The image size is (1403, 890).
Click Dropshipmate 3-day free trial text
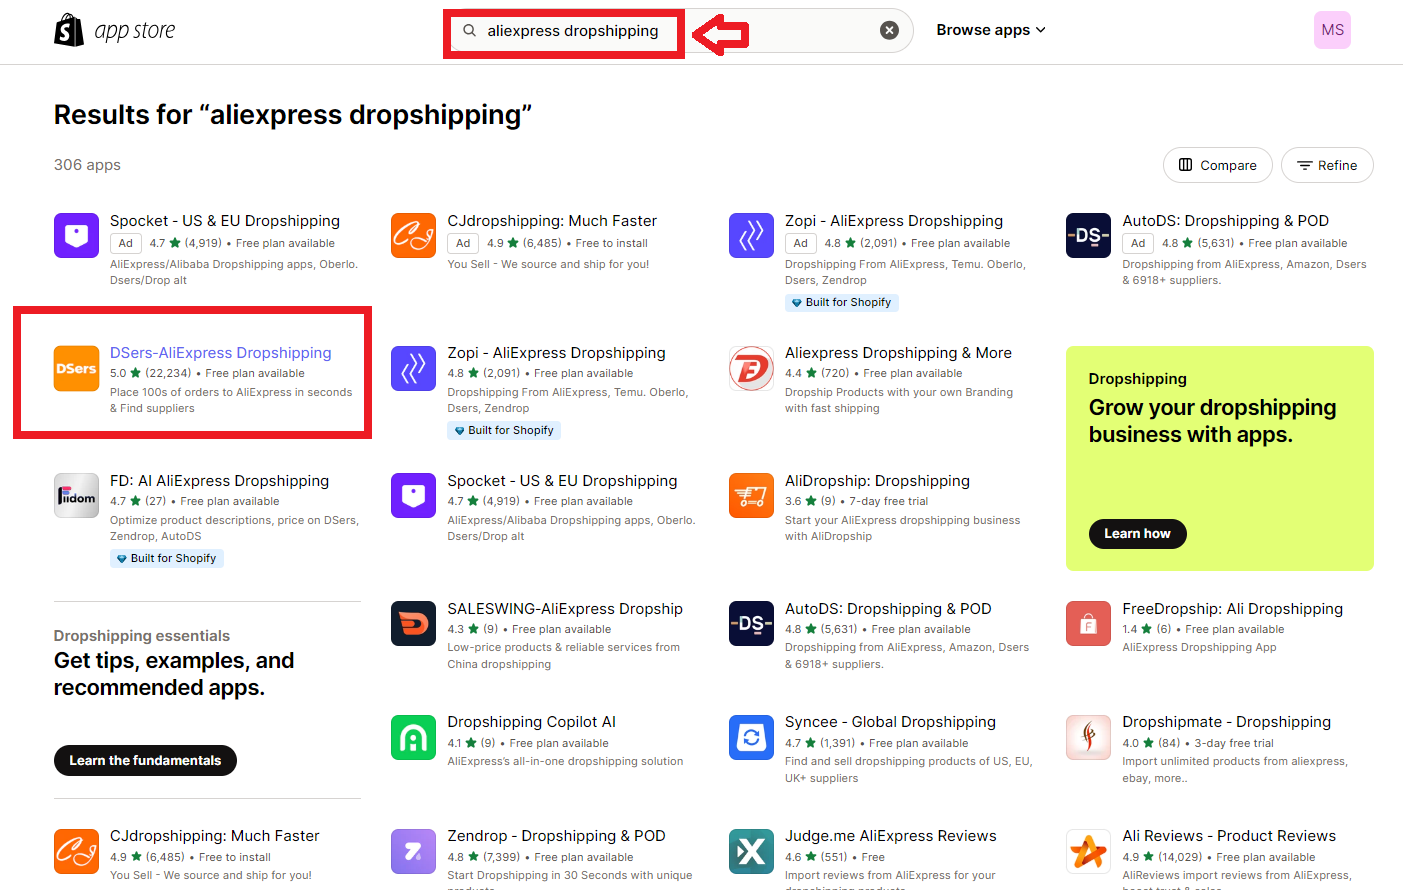pyautogui.click(x=1234, y=743)
